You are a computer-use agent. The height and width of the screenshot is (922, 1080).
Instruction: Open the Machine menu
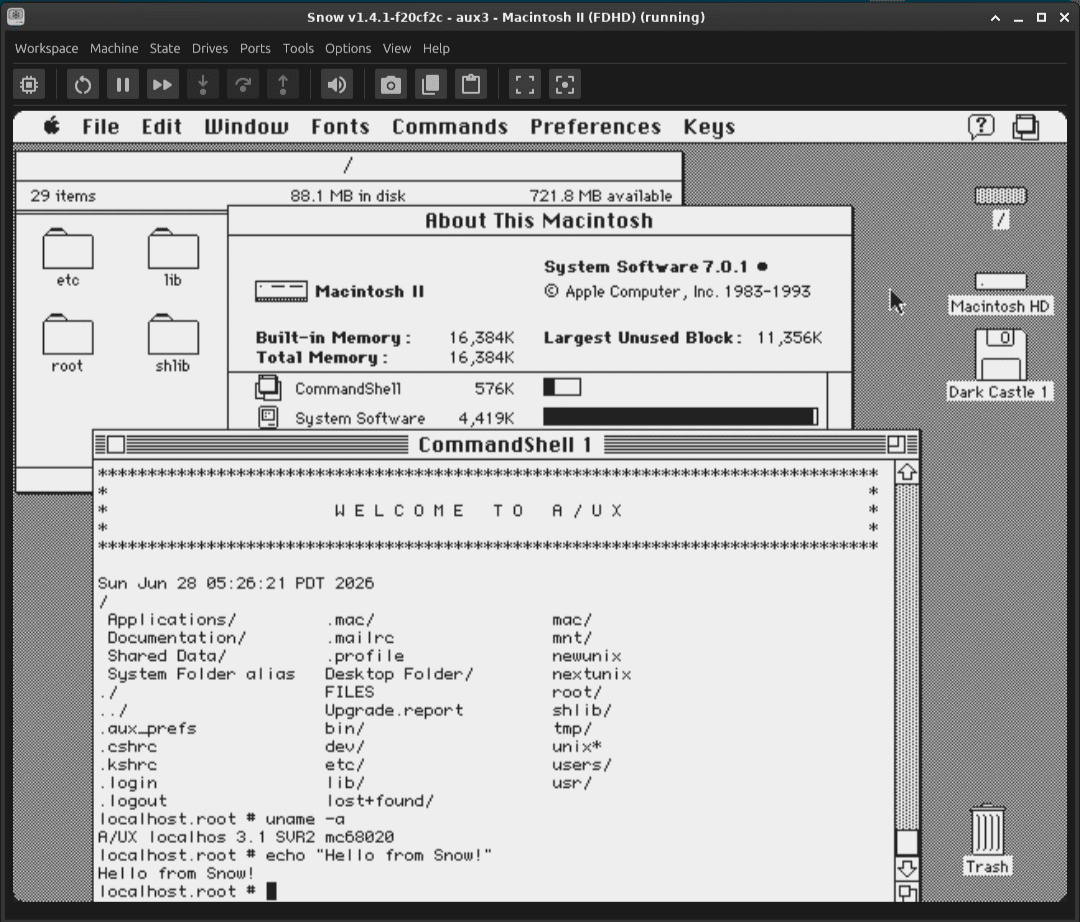(114, 48)
